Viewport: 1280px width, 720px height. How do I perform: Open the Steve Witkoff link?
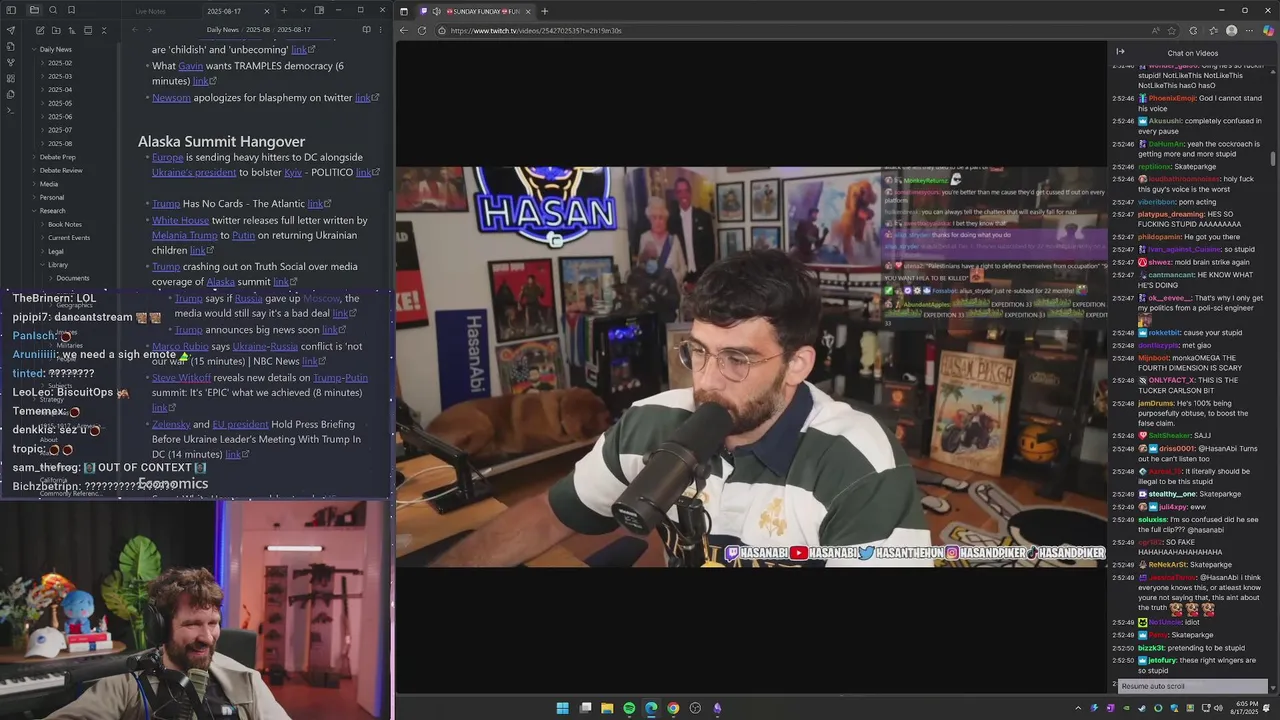click(x=180, y=378)
